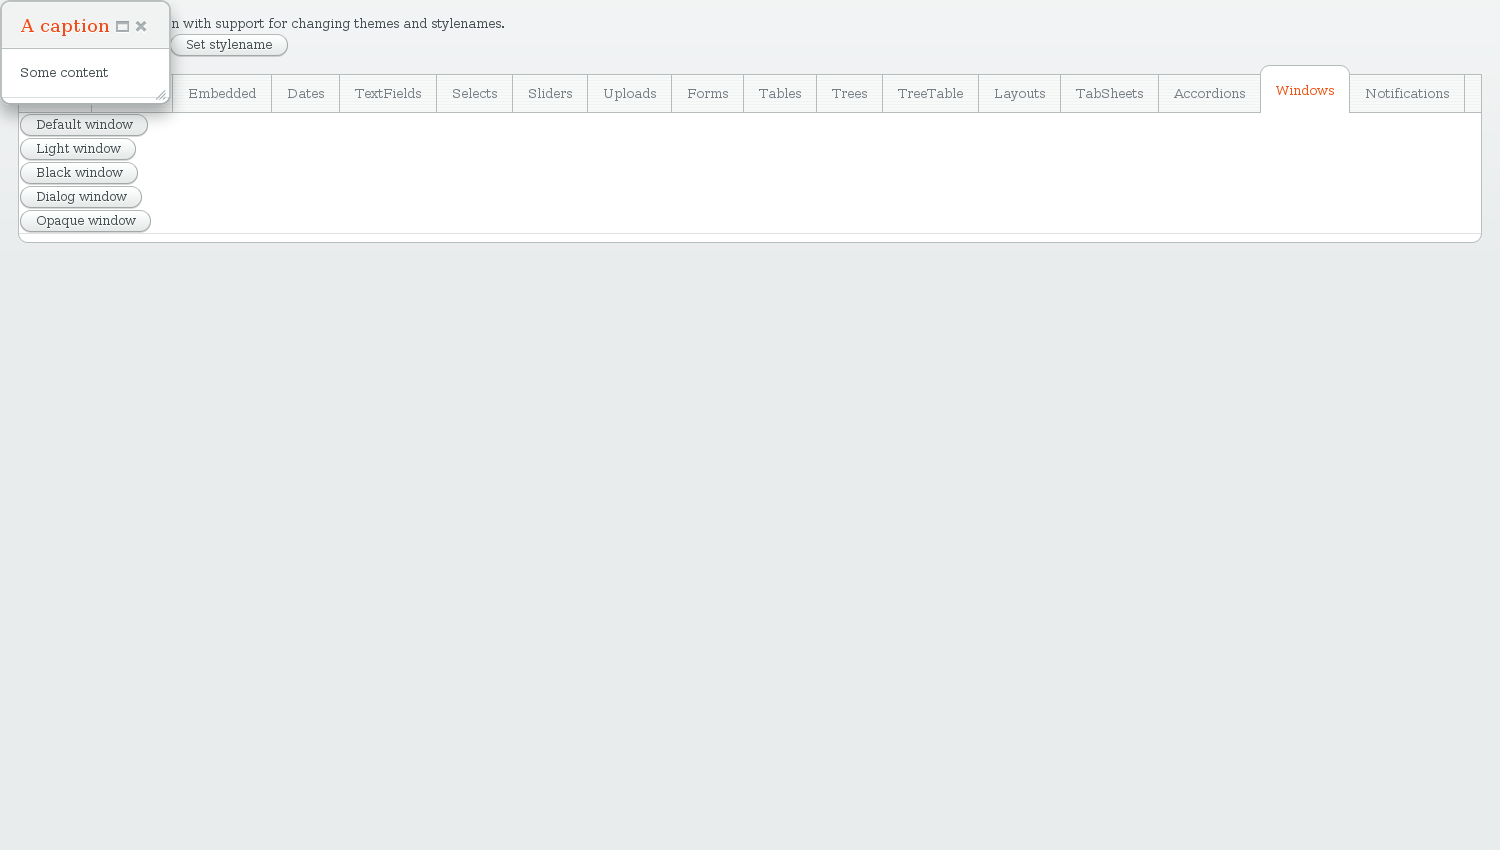Switch to the Embedded tab

(222, 94)
